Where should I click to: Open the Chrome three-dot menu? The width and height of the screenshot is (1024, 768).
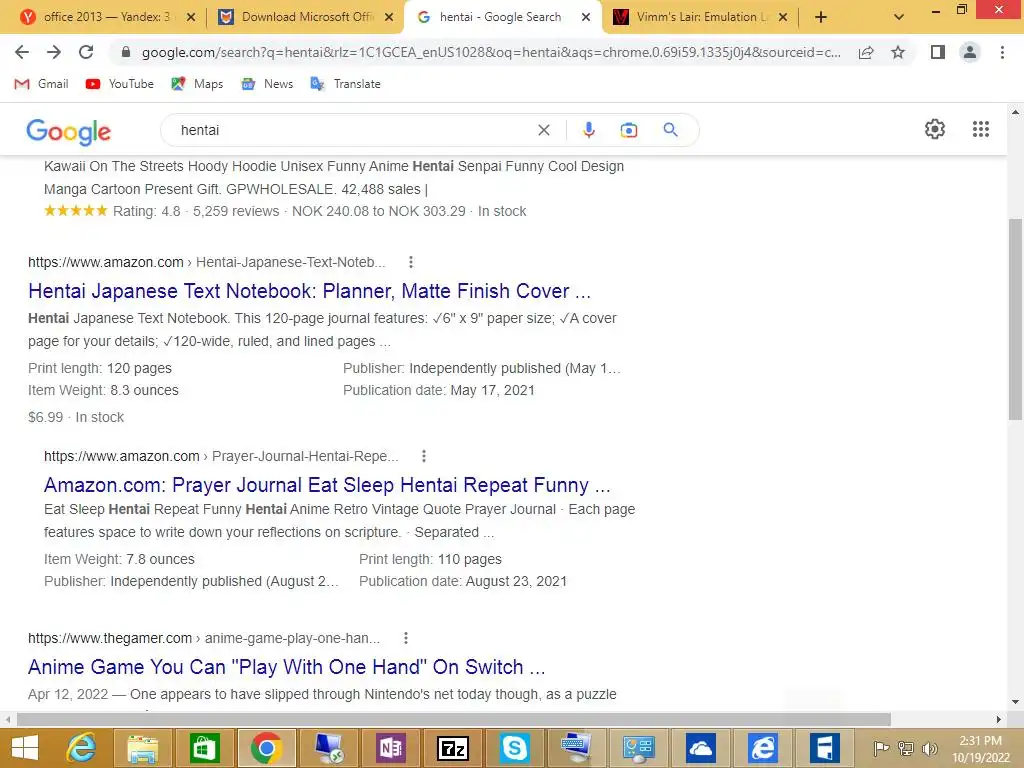pos(1002,52)
